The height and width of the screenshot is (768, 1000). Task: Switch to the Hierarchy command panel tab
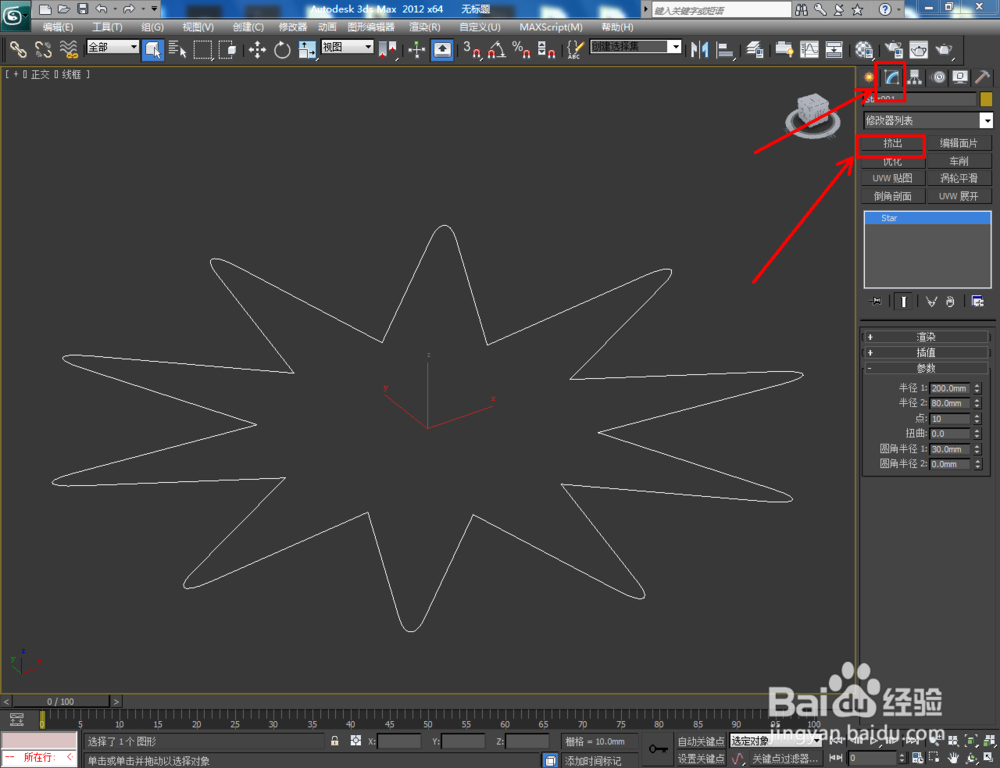click(x=915, y=77)
